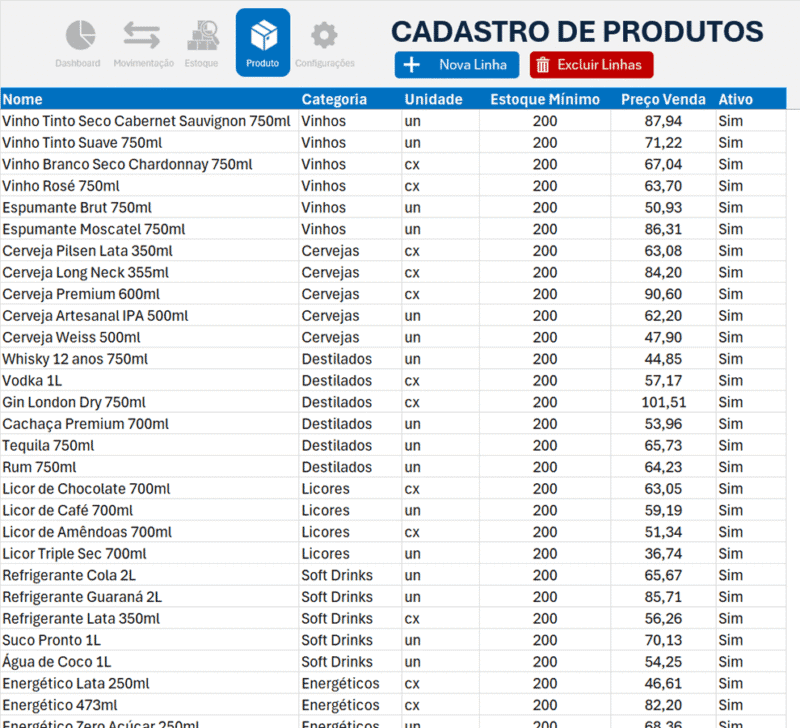
Task: Select cell Espumante Moscatel 750ml
Action: pyautogui.click(x=149, y=229)
